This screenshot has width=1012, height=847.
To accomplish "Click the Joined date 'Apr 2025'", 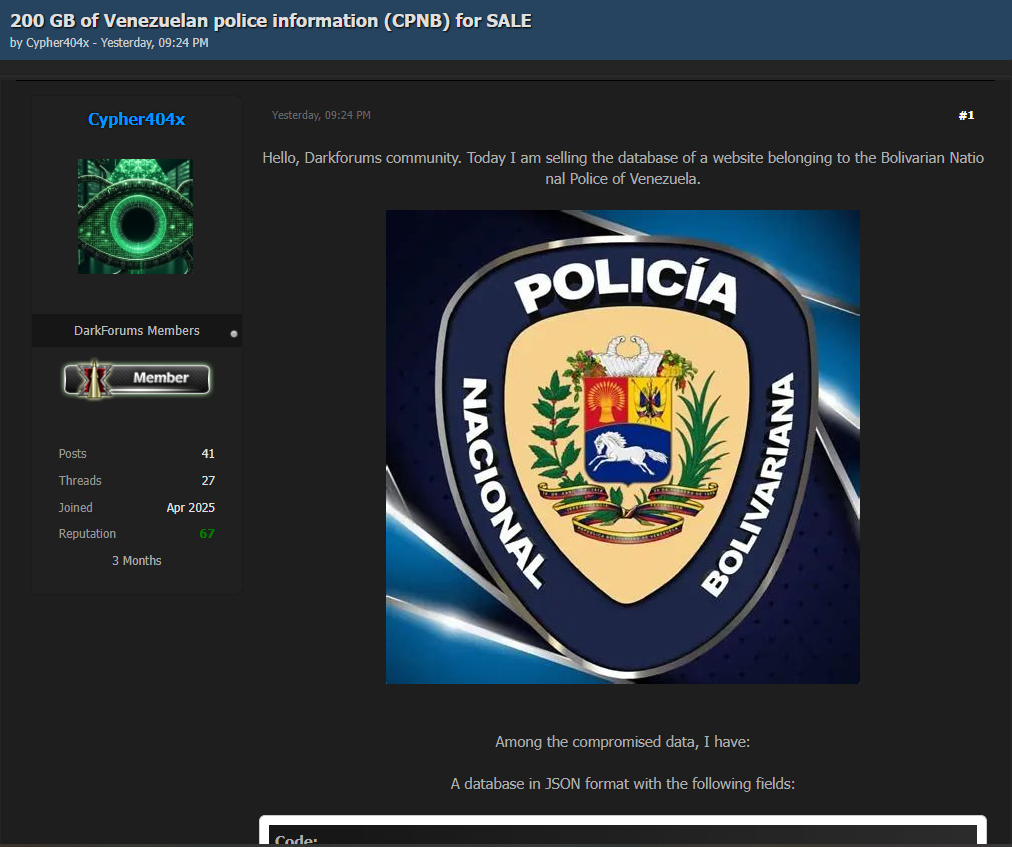I will pos(190,507).
